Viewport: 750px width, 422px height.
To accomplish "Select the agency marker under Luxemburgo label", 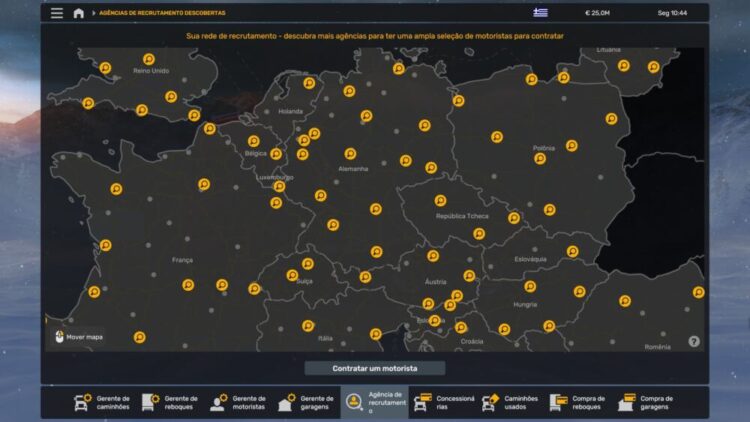I will click(279, 187).
